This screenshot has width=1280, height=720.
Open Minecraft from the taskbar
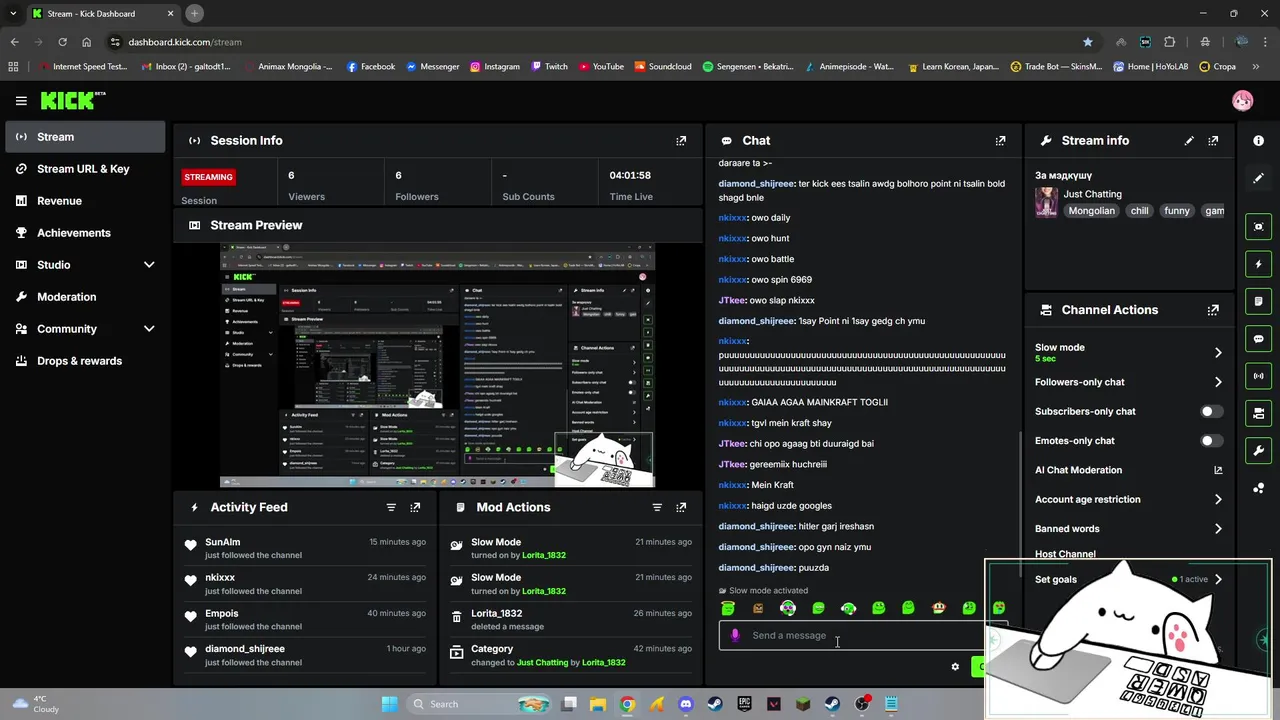pyautogui.click(x=803, y=704)
